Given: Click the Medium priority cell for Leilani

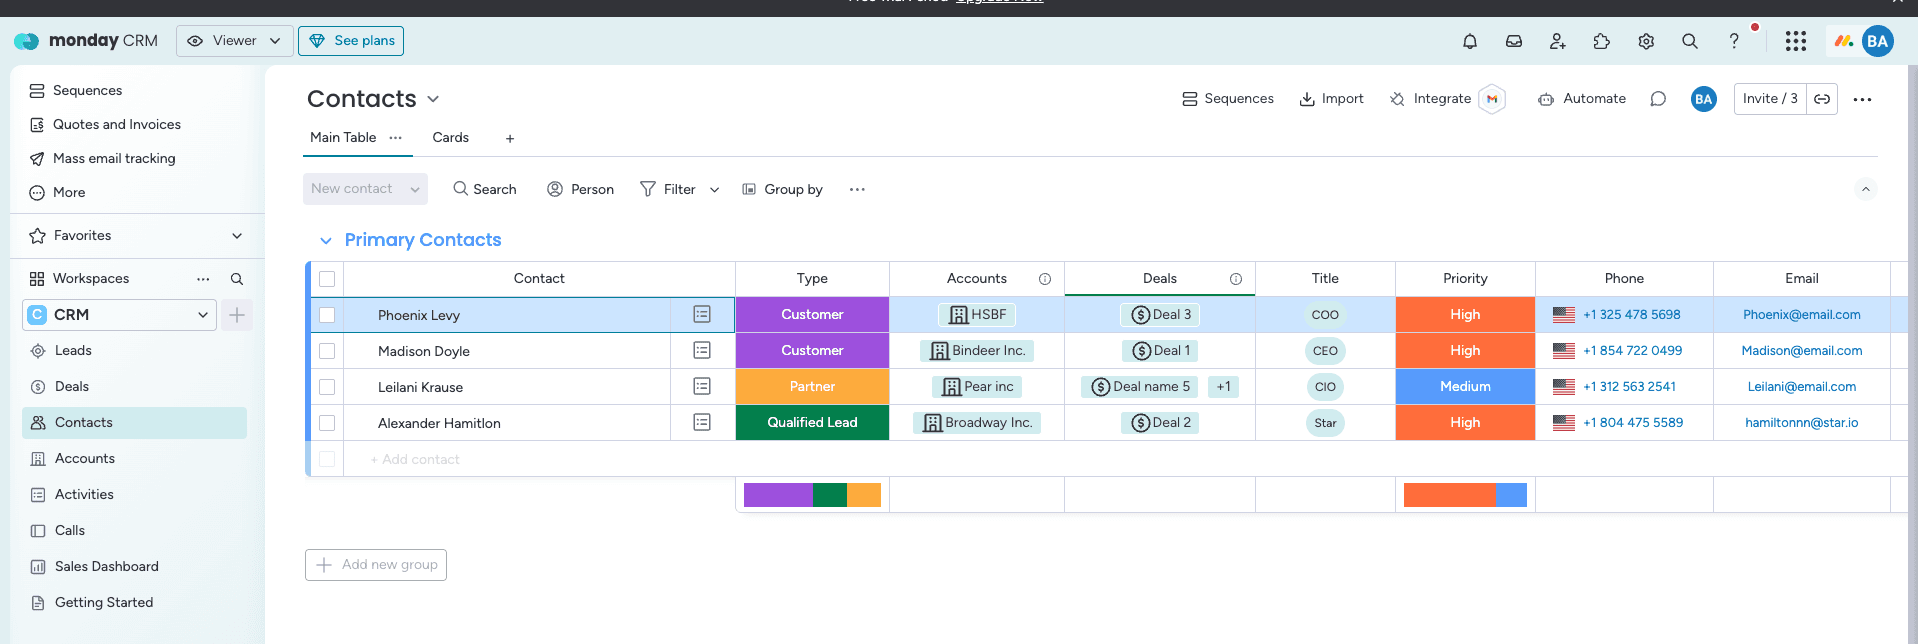Looking at the screenshot, I should [1464, 387].
